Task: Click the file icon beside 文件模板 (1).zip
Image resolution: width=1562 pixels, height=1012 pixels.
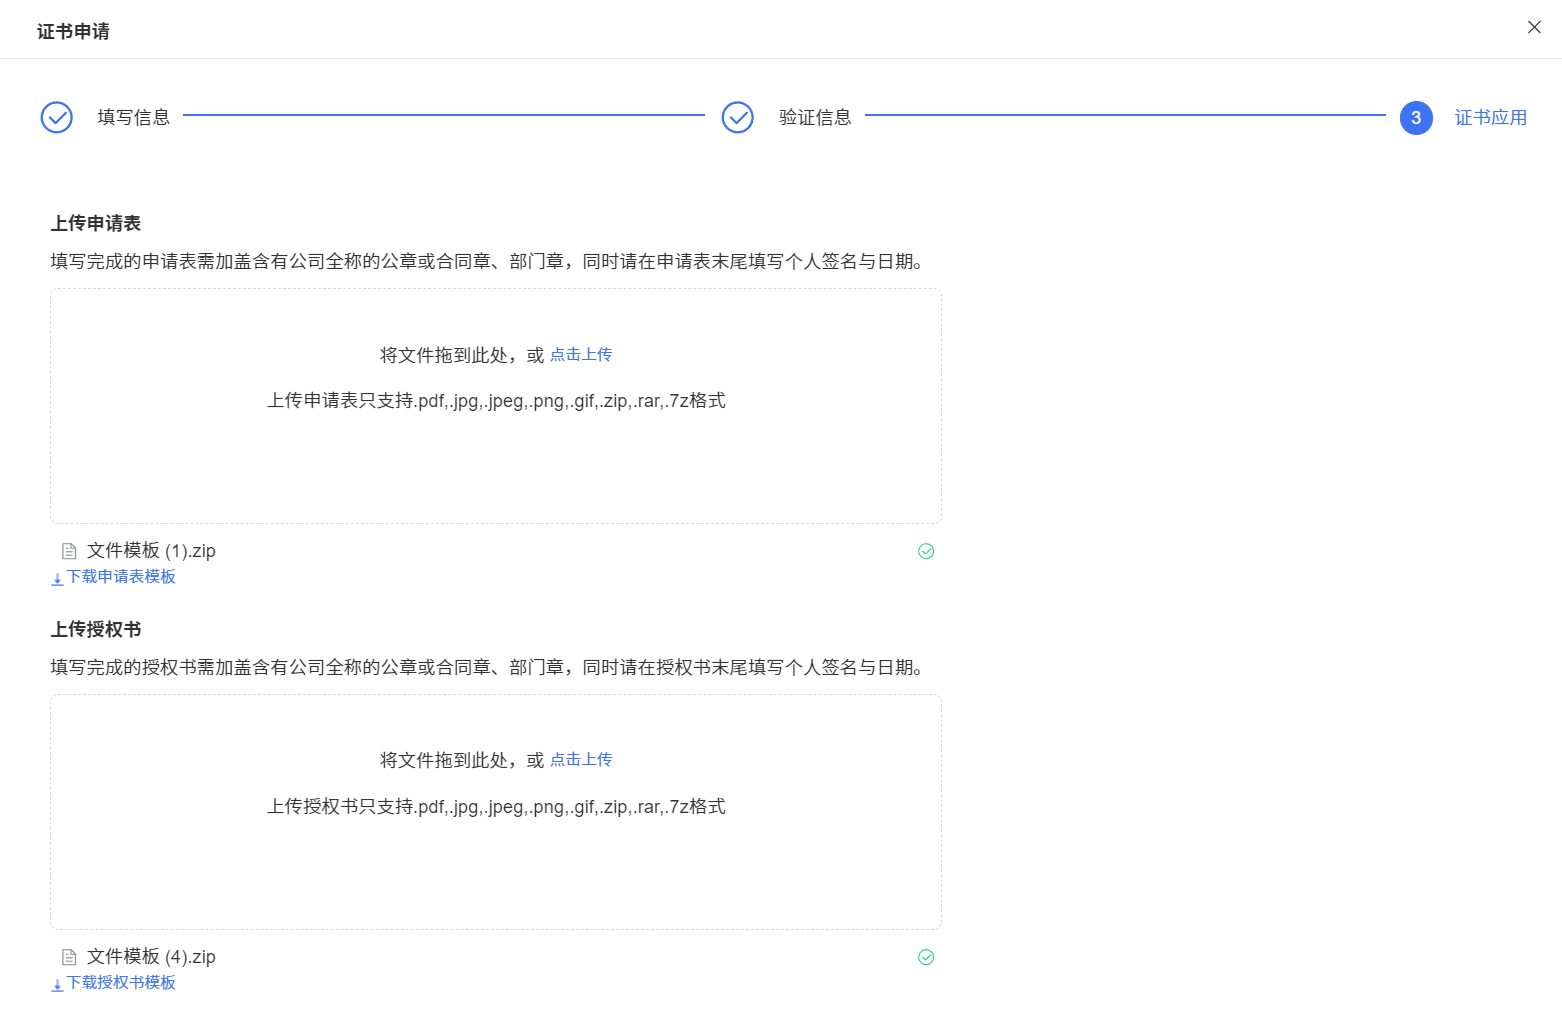Action: point(69,551)
